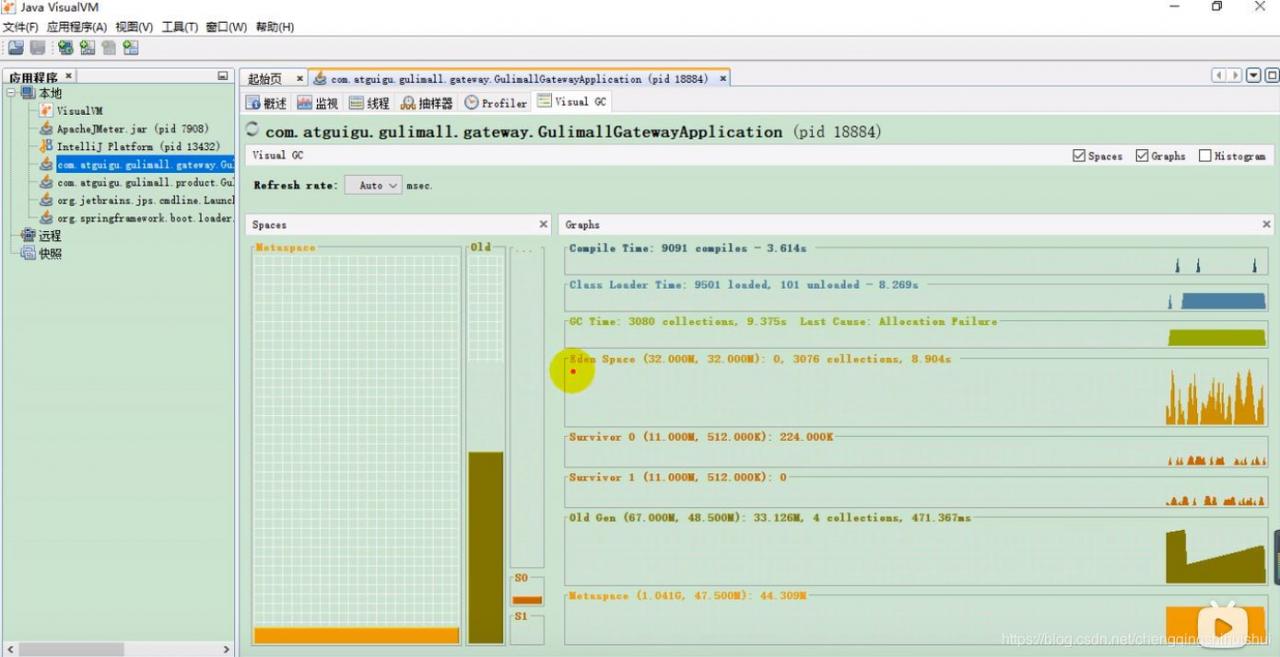This screenshot has height=657, width=1280.
Task: Open the 文件(F) menu
Action: tap(20, 27)
